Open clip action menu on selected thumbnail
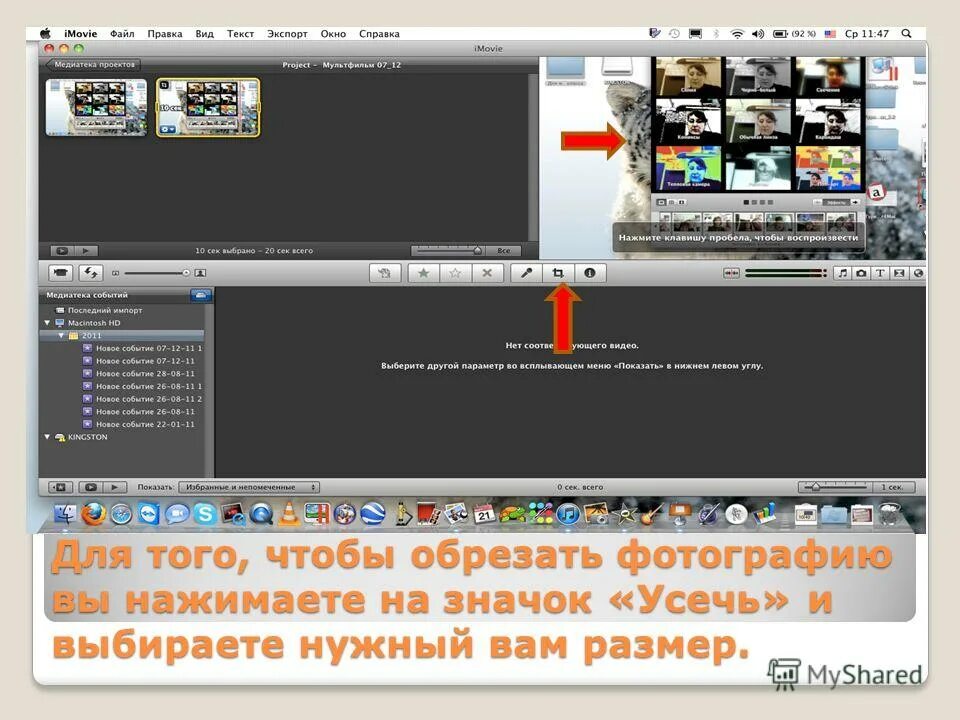Viewport: 960px width, 720px height. coord(167,129)
